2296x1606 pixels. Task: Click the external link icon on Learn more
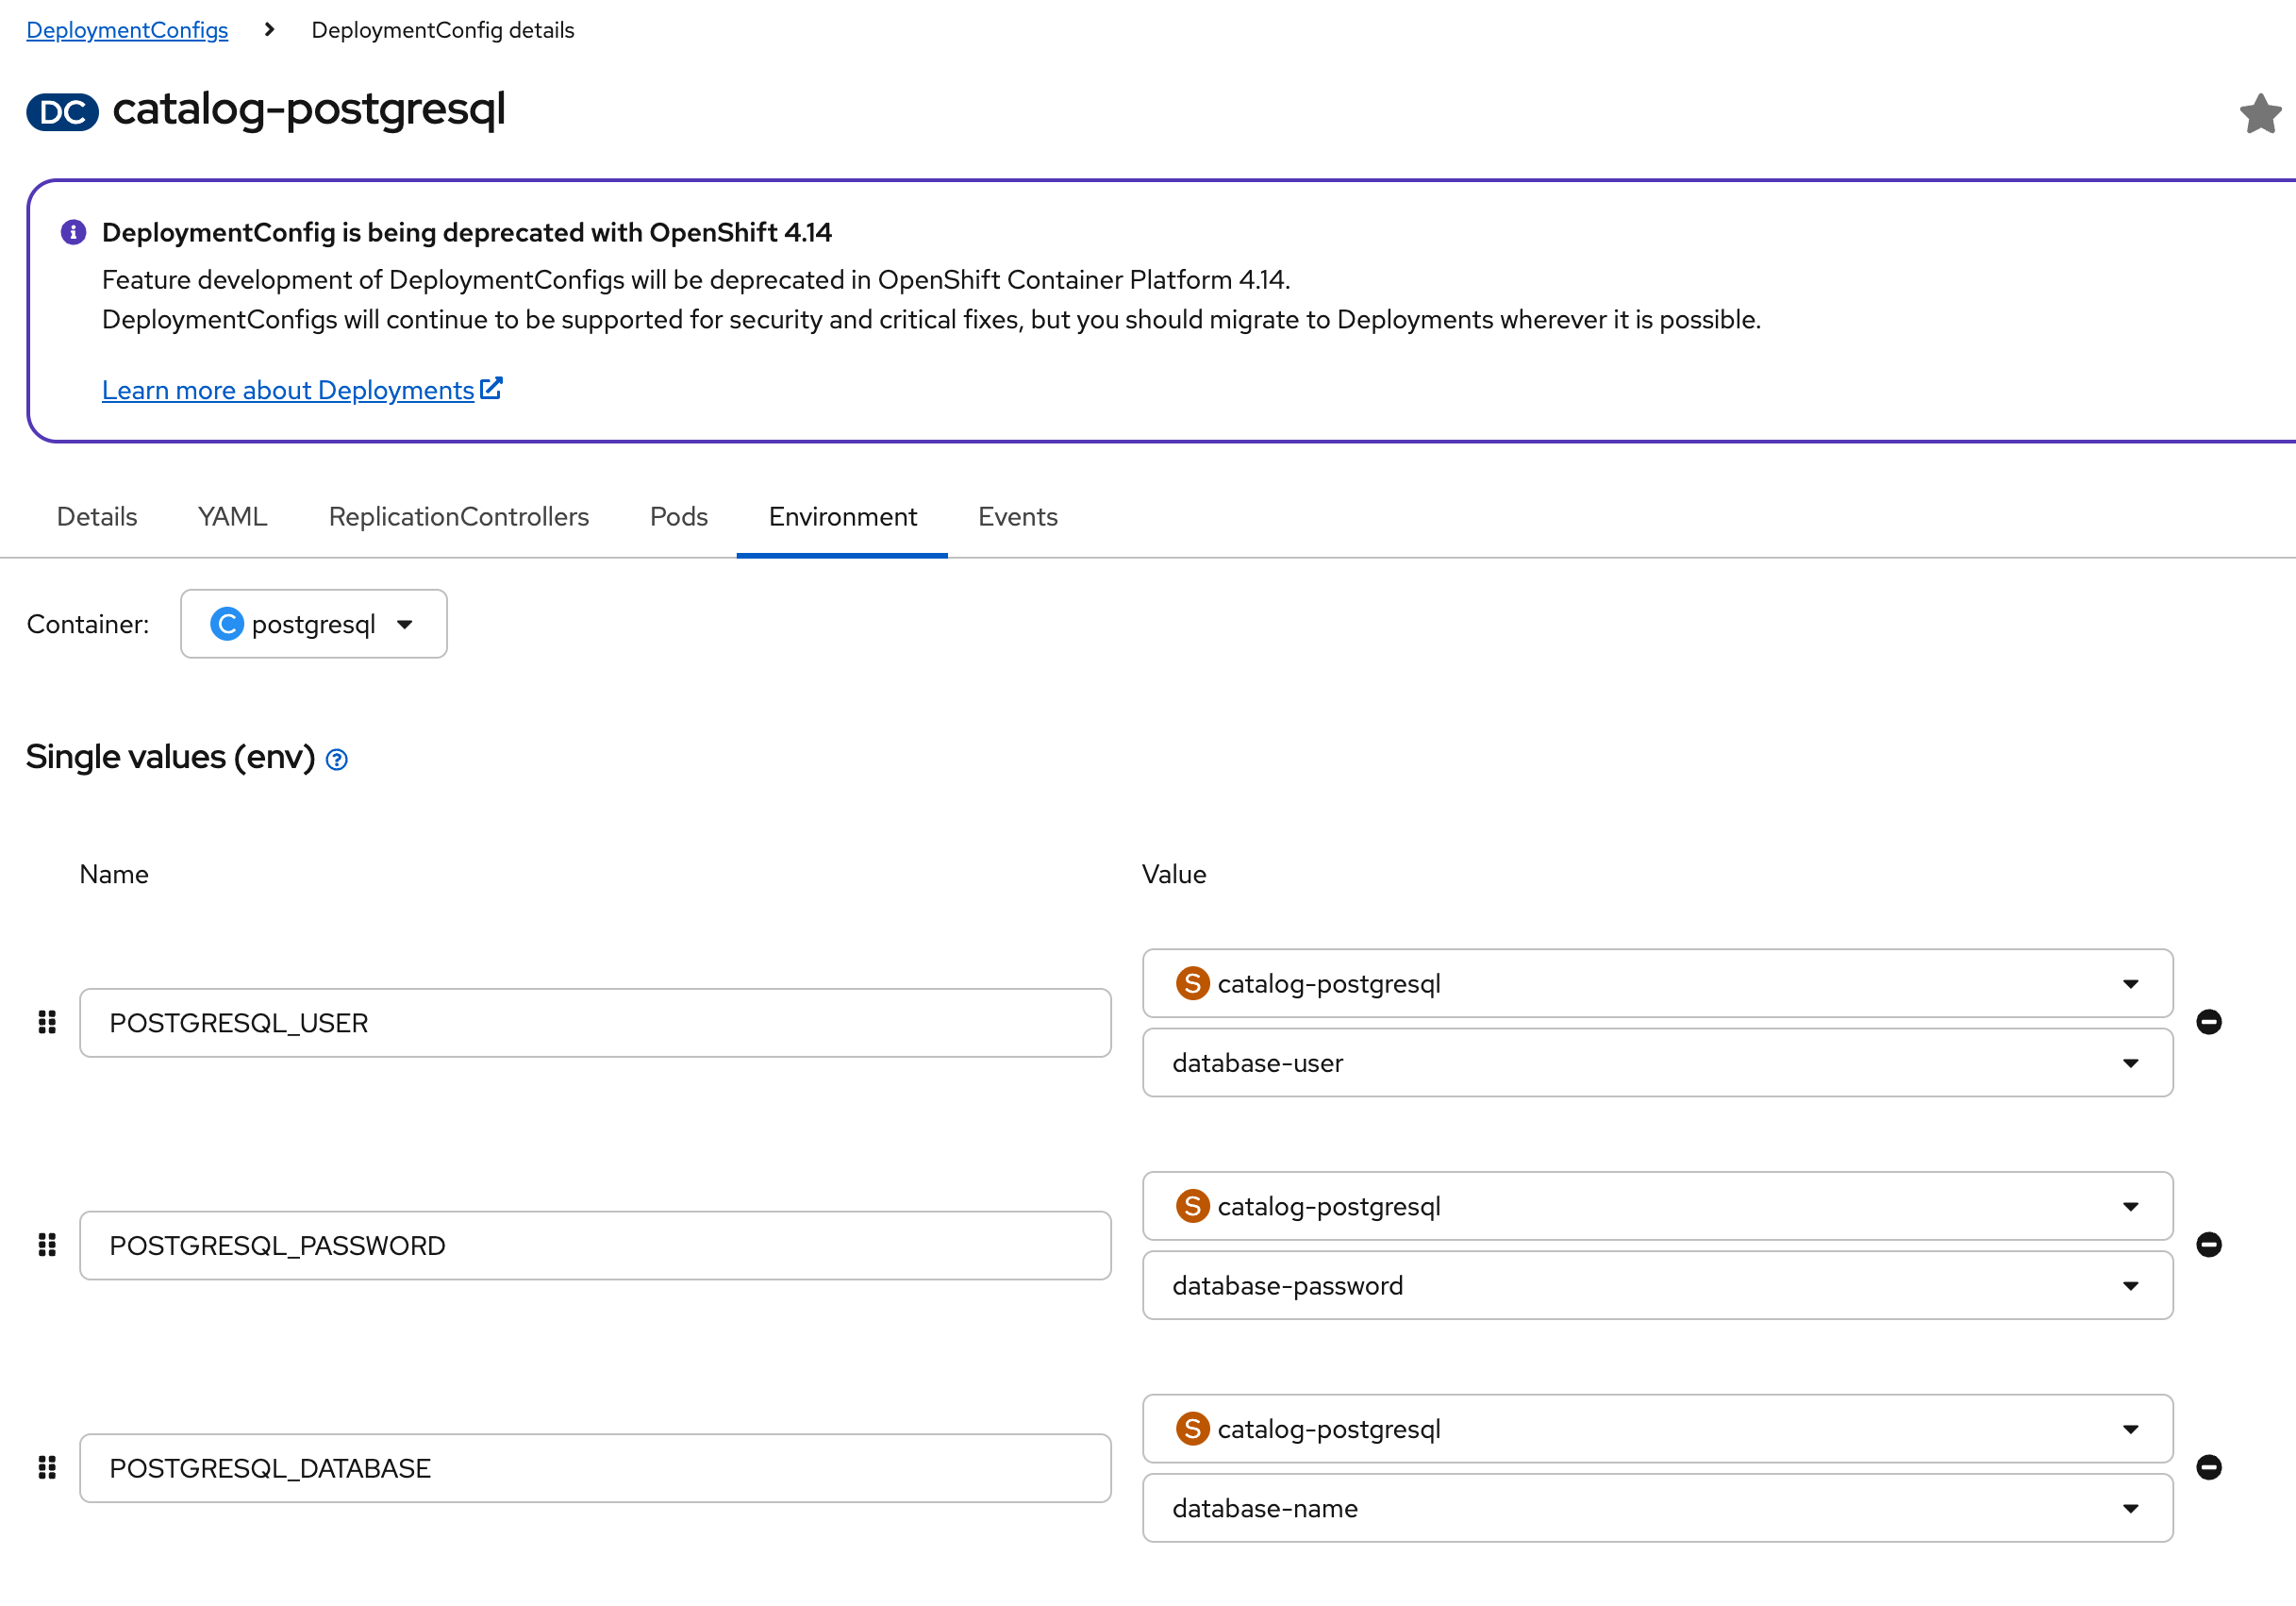pos(491,387)
